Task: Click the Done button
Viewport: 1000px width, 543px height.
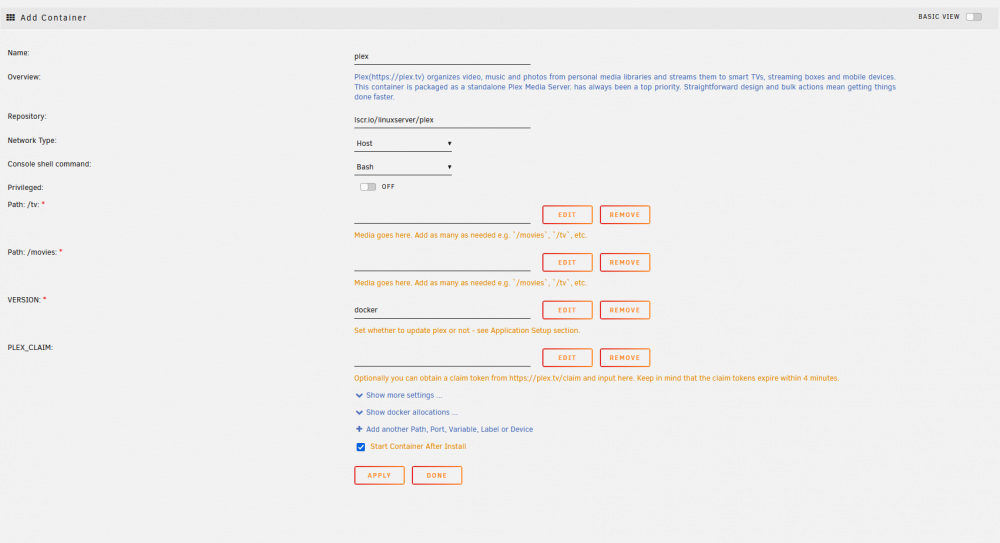Action: click(437, 475)
